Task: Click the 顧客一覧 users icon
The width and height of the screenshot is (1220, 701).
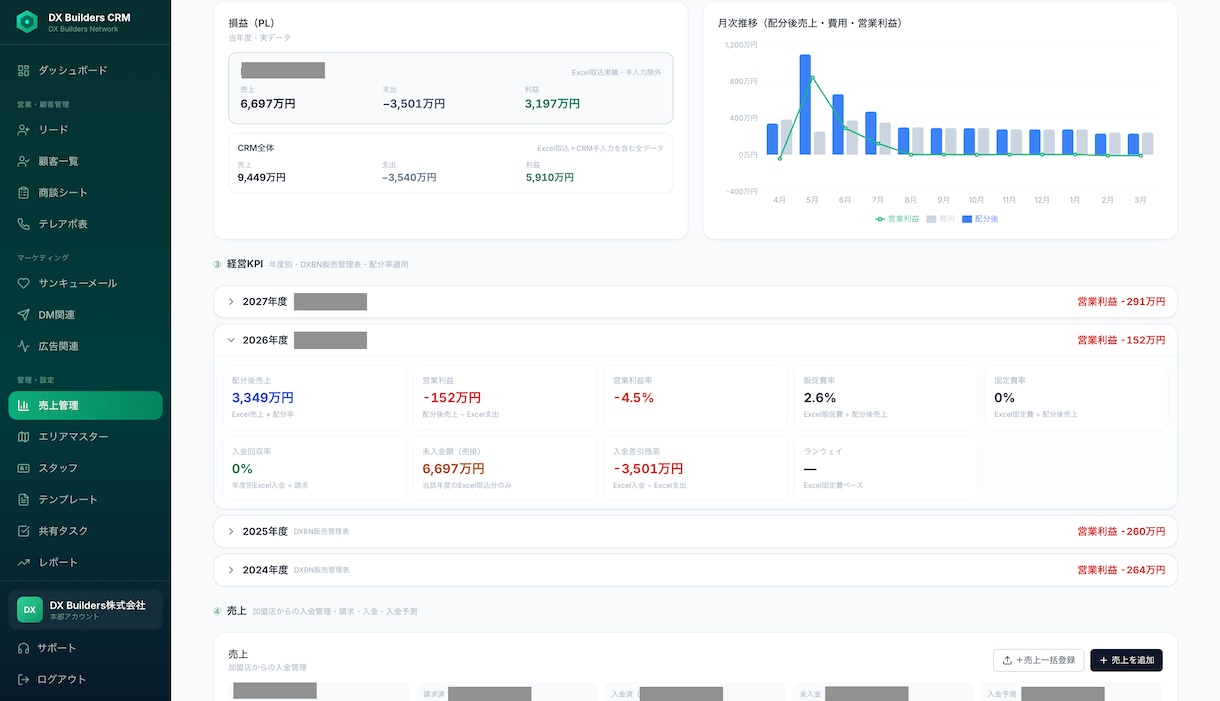Action: tap(24, 161)
